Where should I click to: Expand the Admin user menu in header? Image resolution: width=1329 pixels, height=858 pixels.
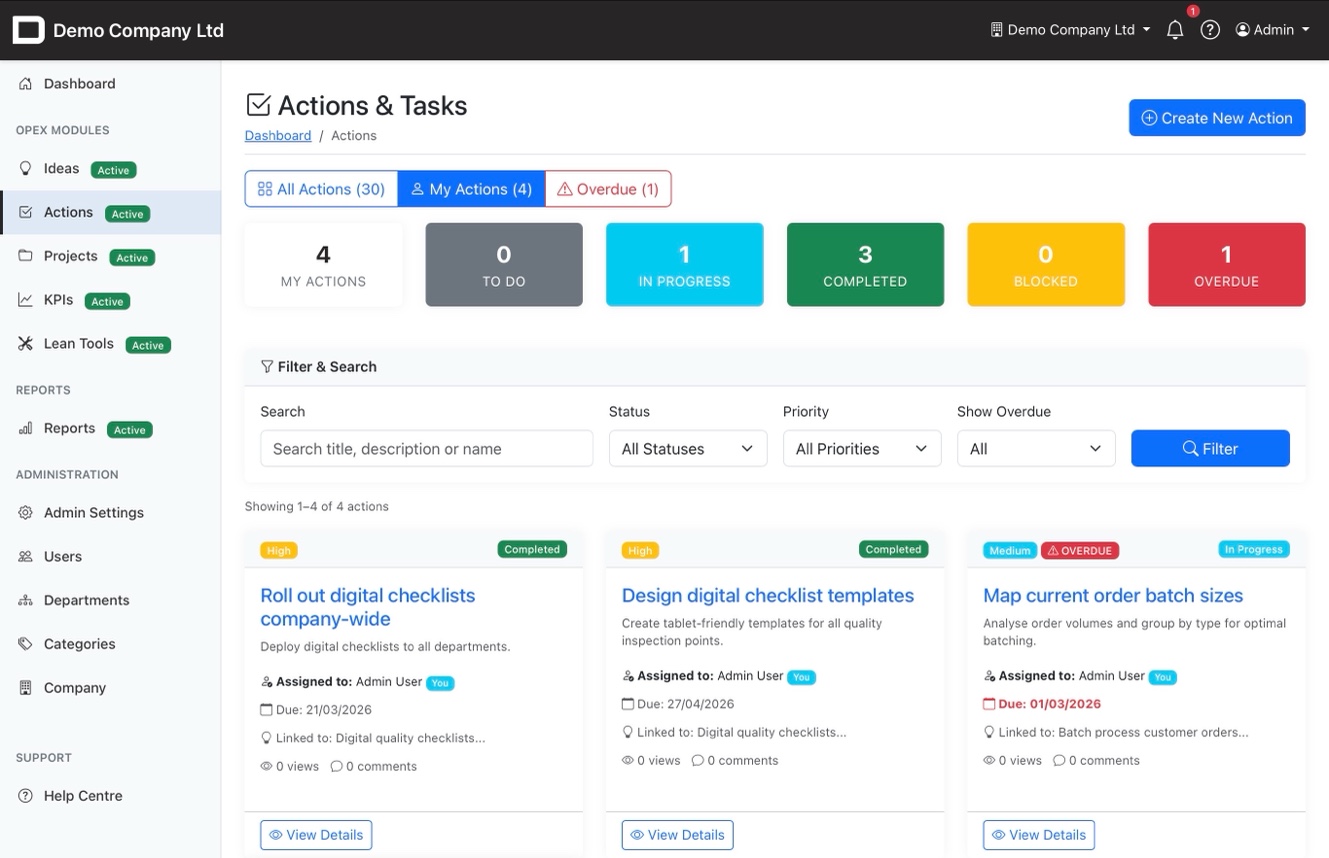click(1272, 30)
